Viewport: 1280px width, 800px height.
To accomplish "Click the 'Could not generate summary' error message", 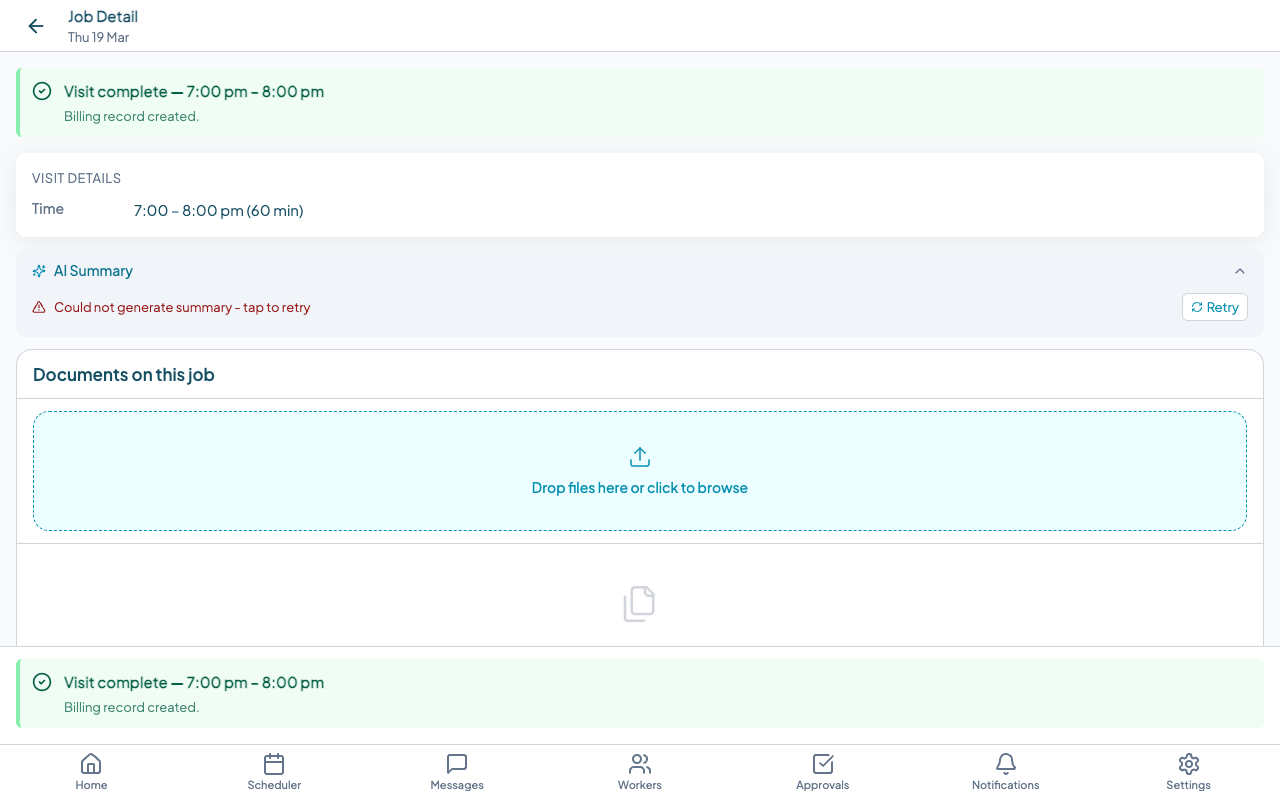I will 182,308.
